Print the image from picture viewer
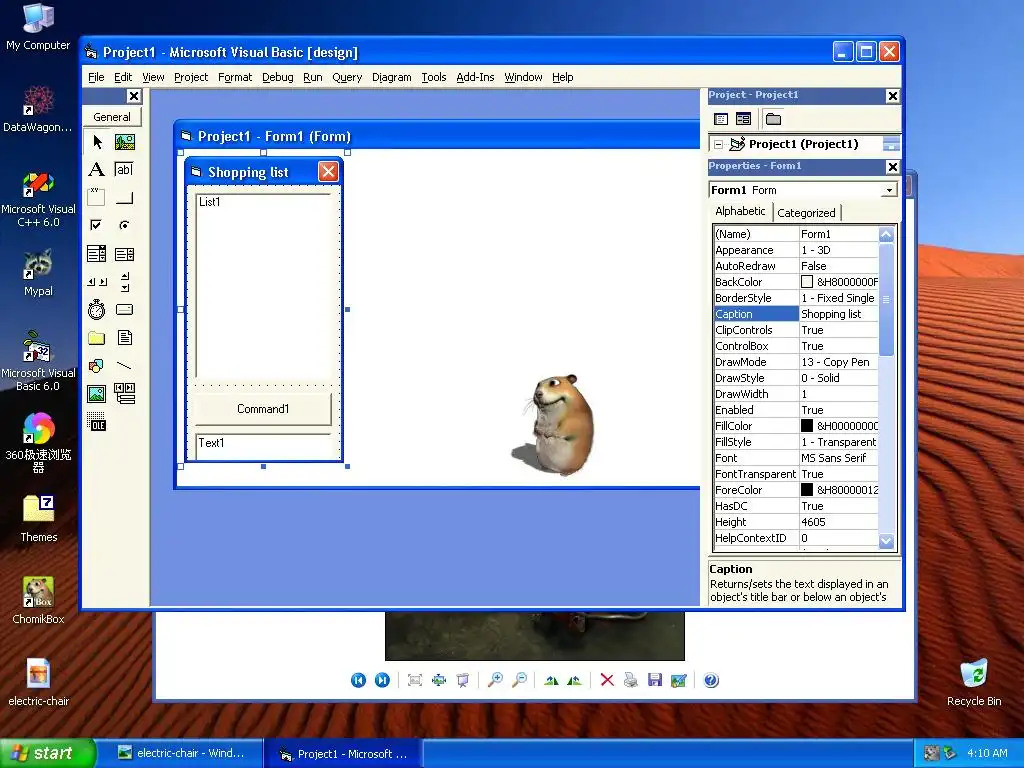 (630, 680)
